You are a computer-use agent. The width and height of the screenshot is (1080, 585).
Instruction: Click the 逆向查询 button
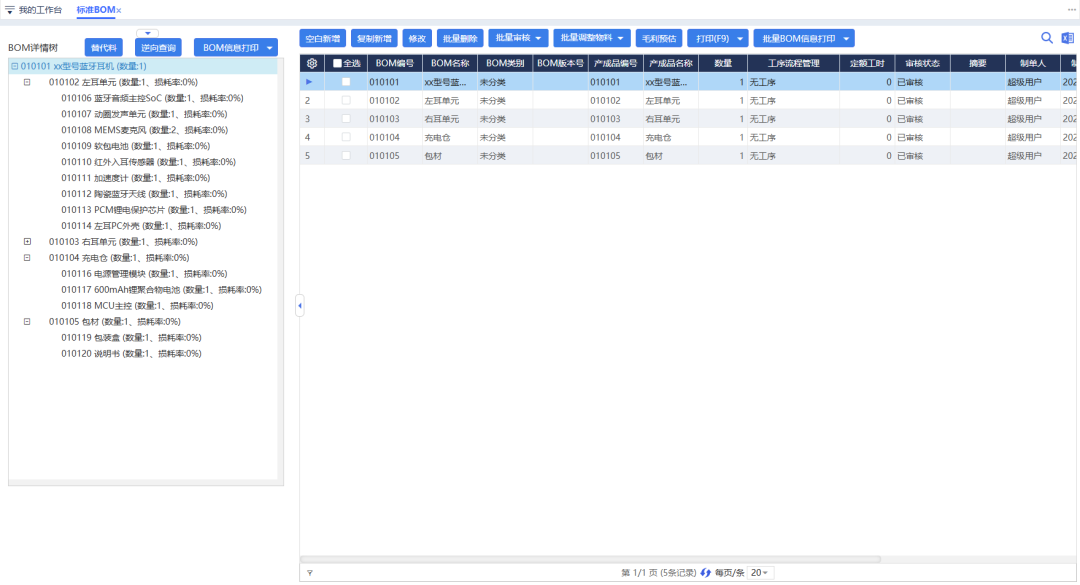click(158, 48)
